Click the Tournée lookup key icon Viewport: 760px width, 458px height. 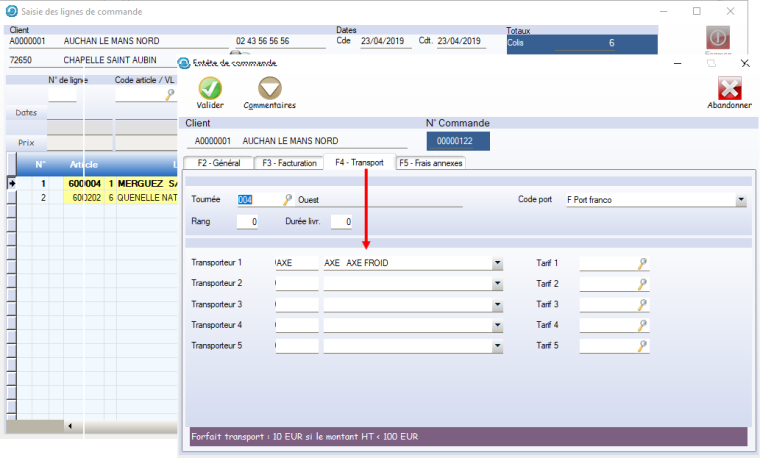(288, 200)
